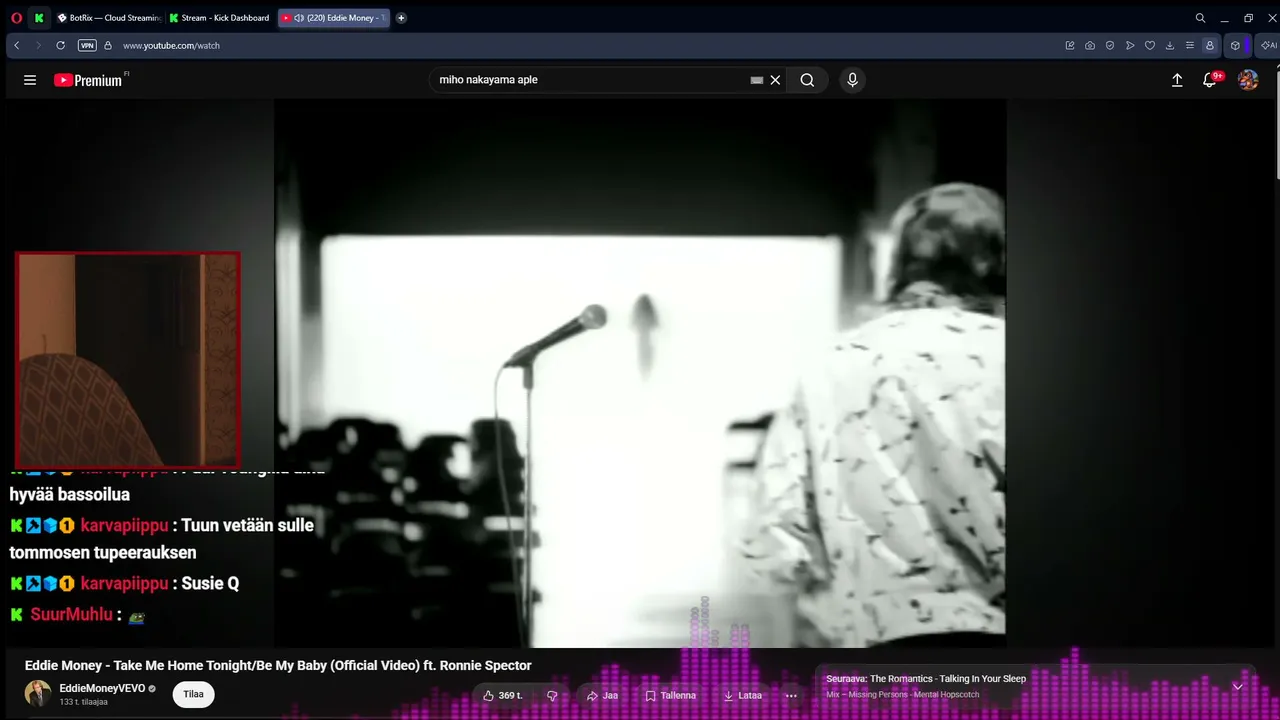Open the browser profile icon
Image resolution: width=1280 pixels, height=720 pixels.
1210,45
